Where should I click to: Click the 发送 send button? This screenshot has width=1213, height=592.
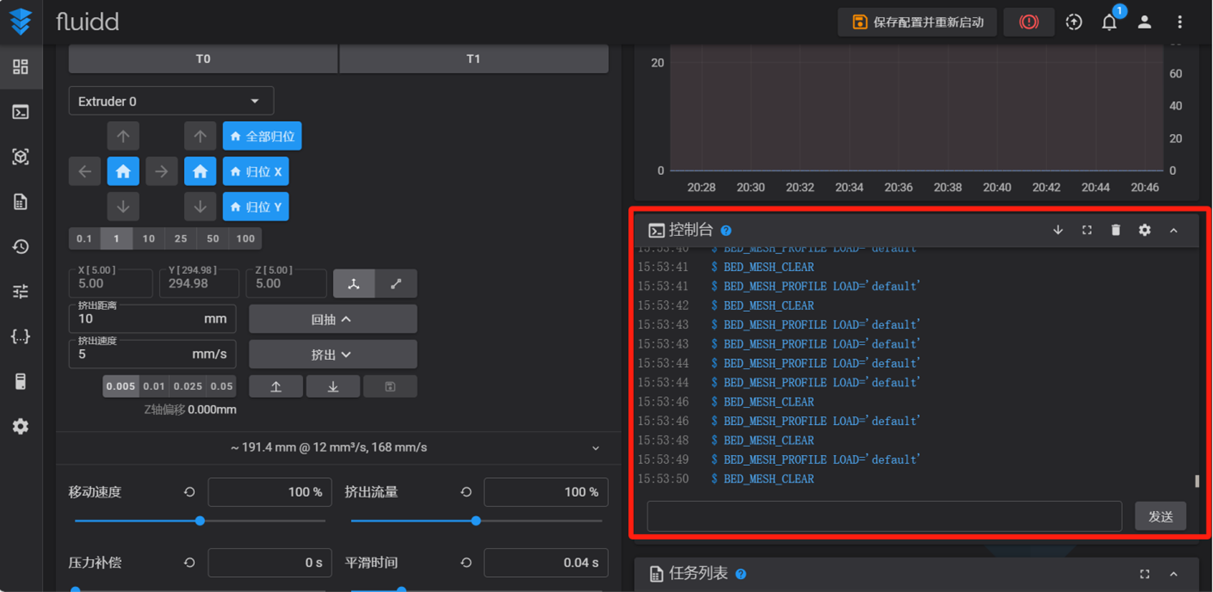point(1160,517)
